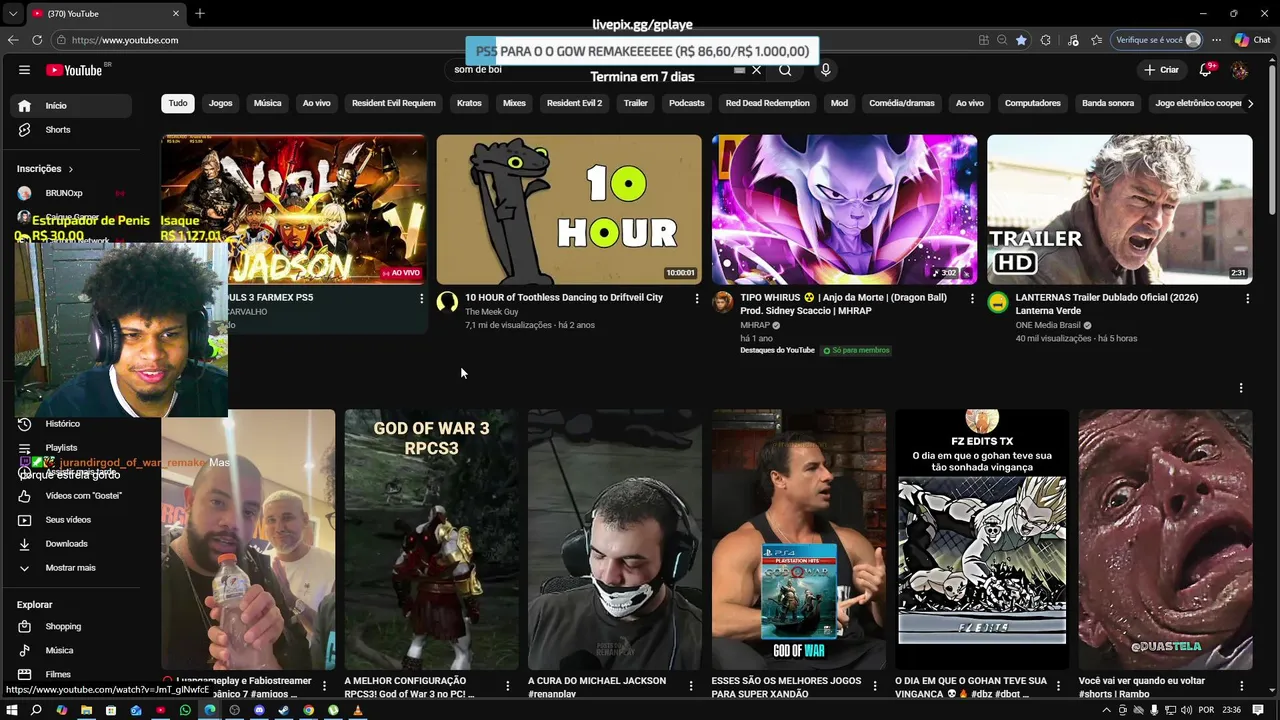Open Seus vídeos
This screenshot has width=1280, height=720.
pyautogui.click(x=72, y=520)
